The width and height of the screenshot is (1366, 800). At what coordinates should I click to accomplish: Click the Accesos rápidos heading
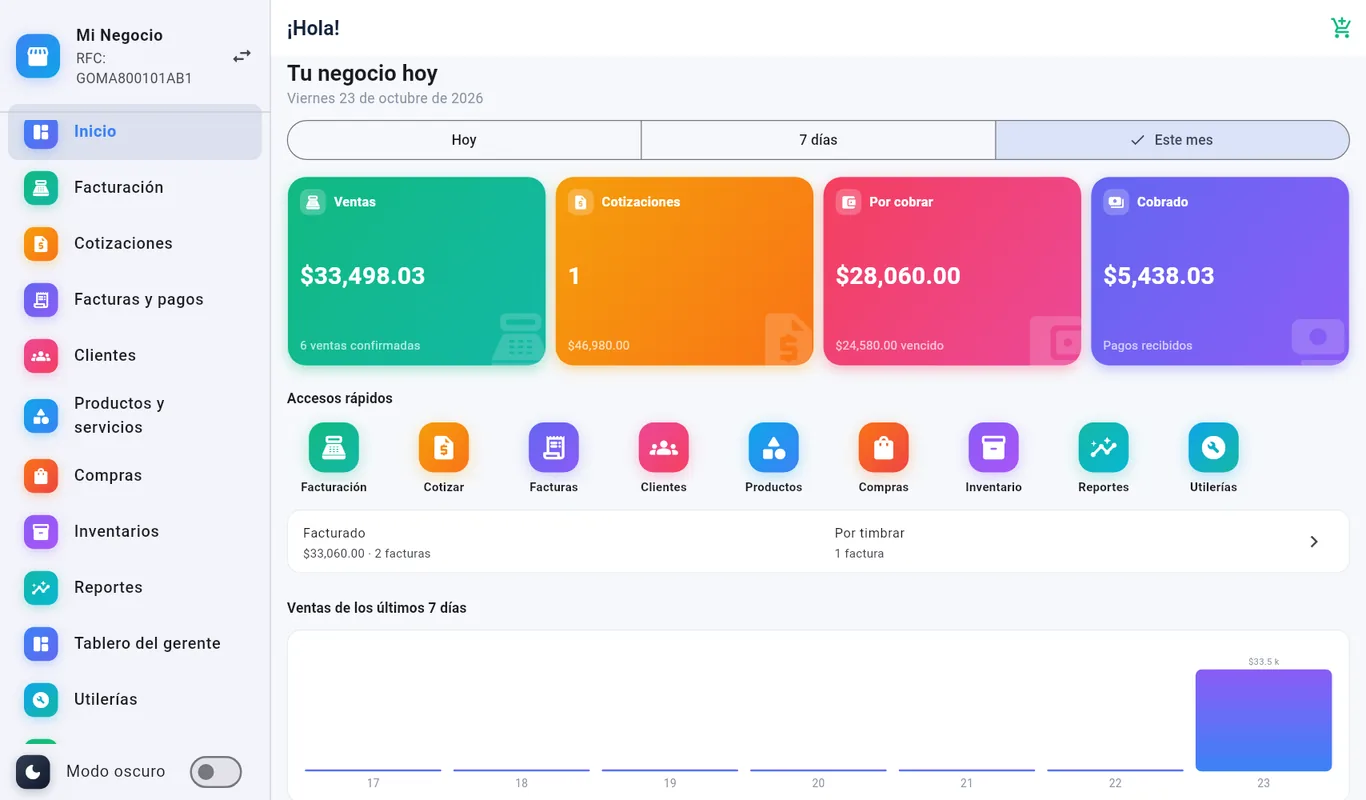click(340, 398)
